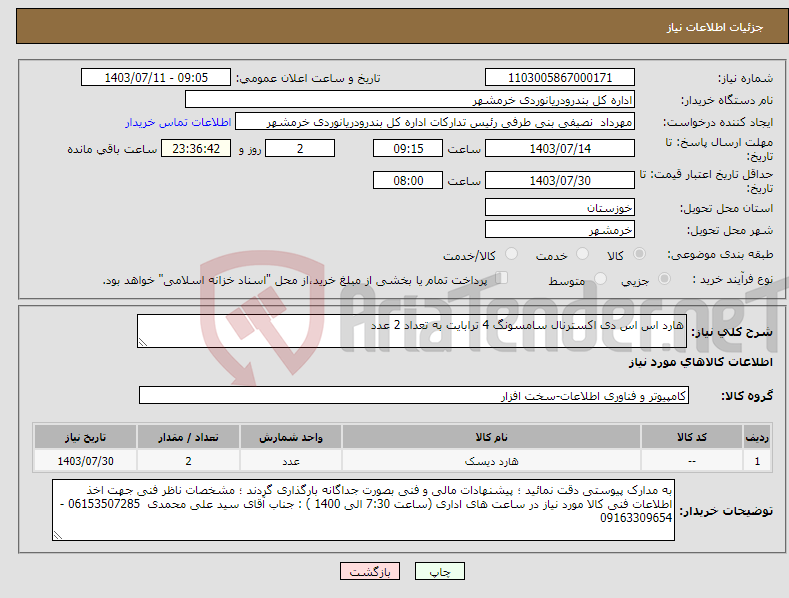Viewport: 789px width, 598px height.
Task: Click the تاریخ نیاز column header
Action: coord(86,437)
